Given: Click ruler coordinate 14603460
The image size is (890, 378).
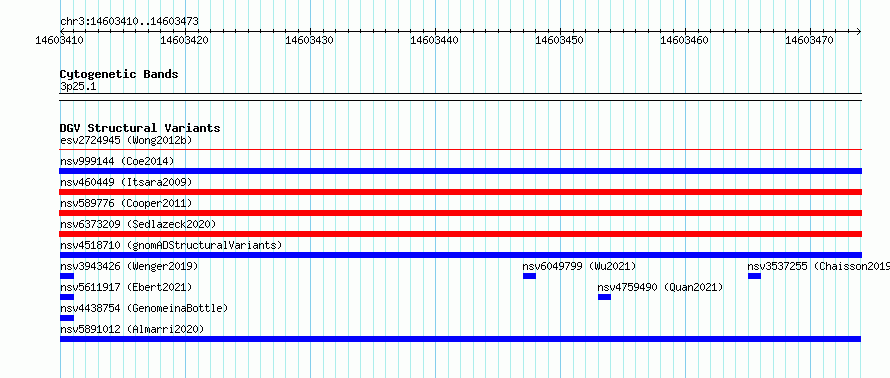Looking at the screenshot, I should point(684,40).
